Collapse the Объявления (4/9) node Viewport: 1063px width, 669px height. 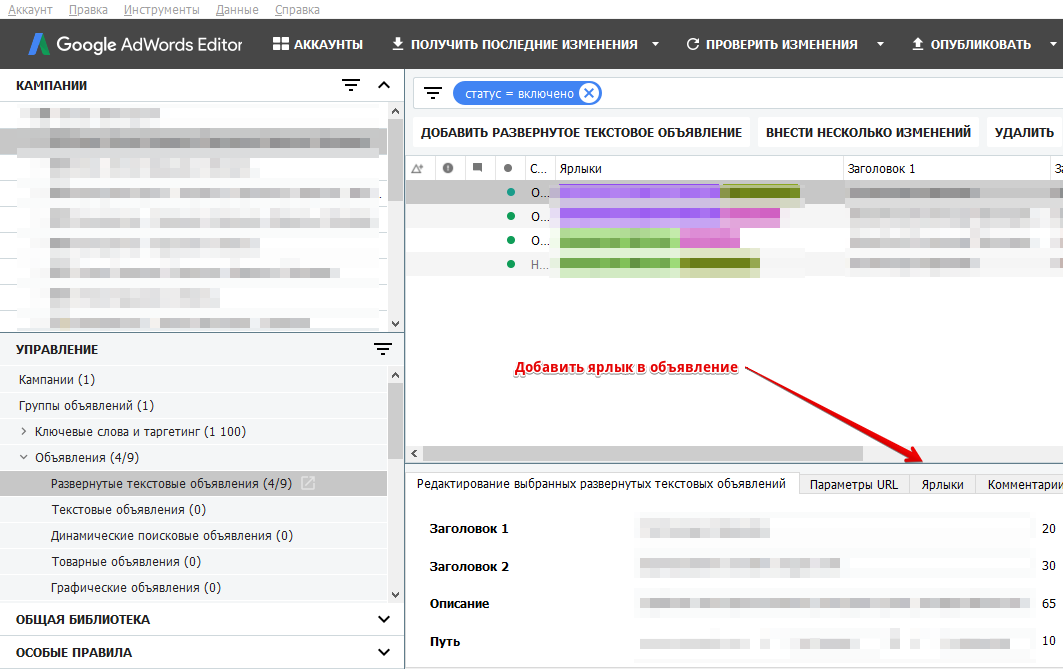(x=24, y=458)
